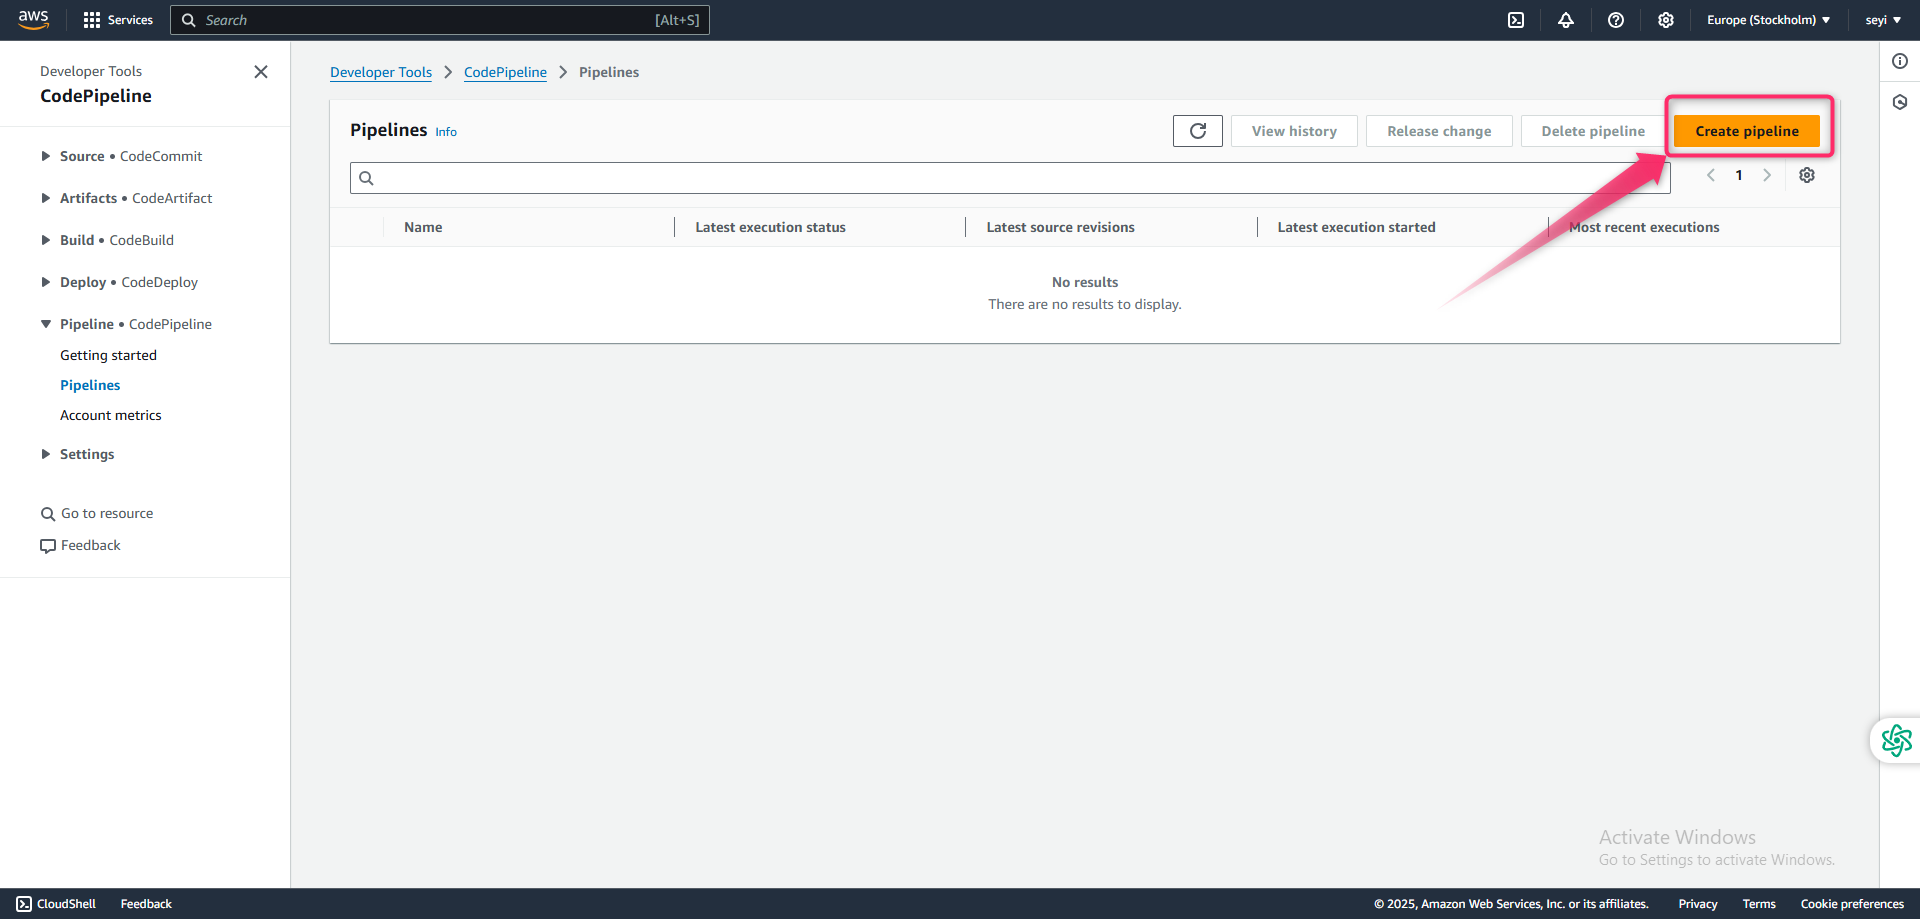Click the View history button

pyautogui.click(x=1294, y=131)
